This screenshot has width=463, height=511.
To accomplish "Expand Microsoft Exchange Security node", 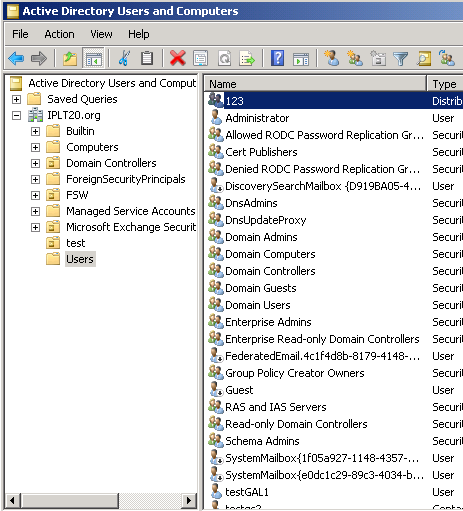I will point(35,227).
